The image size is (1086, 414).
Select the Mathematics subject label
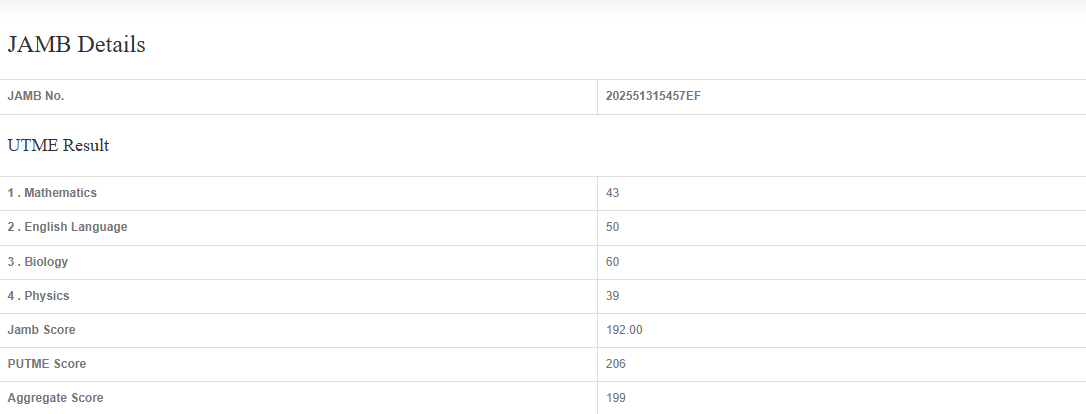coord(60,192)
